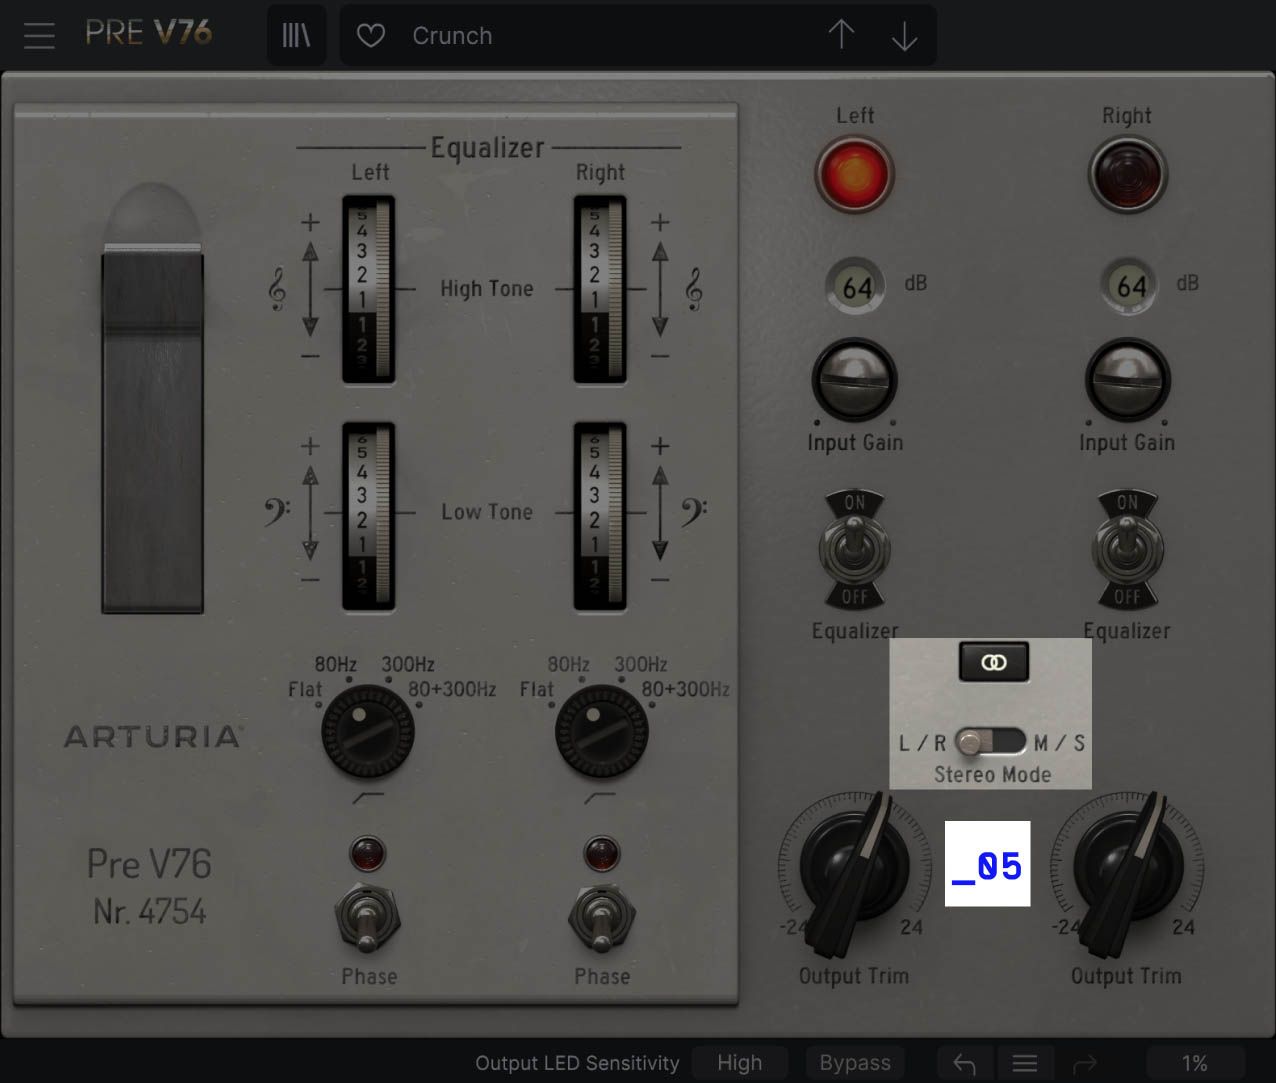Toggle the Right Equalizer ON/OFF switch
This screenshot has width=1276, height=1083.
(1127, 548)
